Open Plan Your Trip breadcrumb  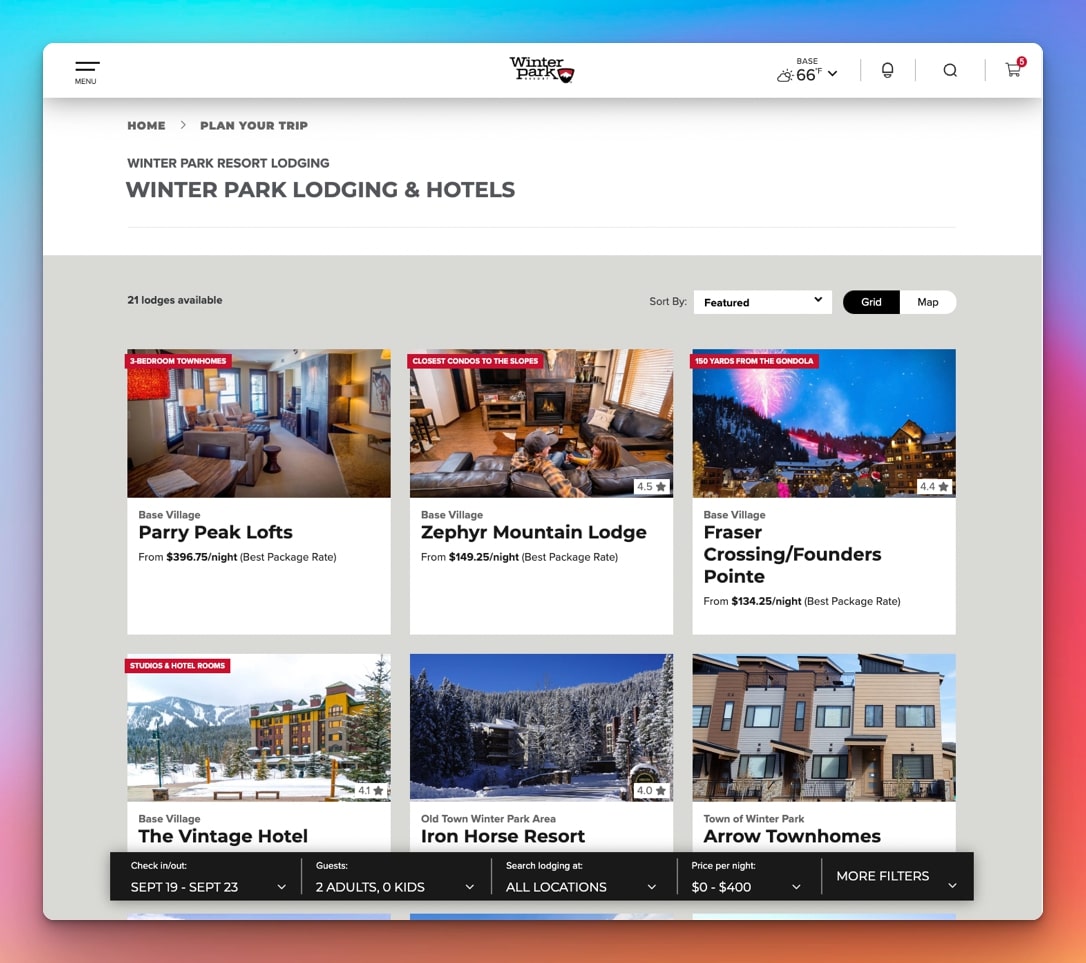point(254,126)
